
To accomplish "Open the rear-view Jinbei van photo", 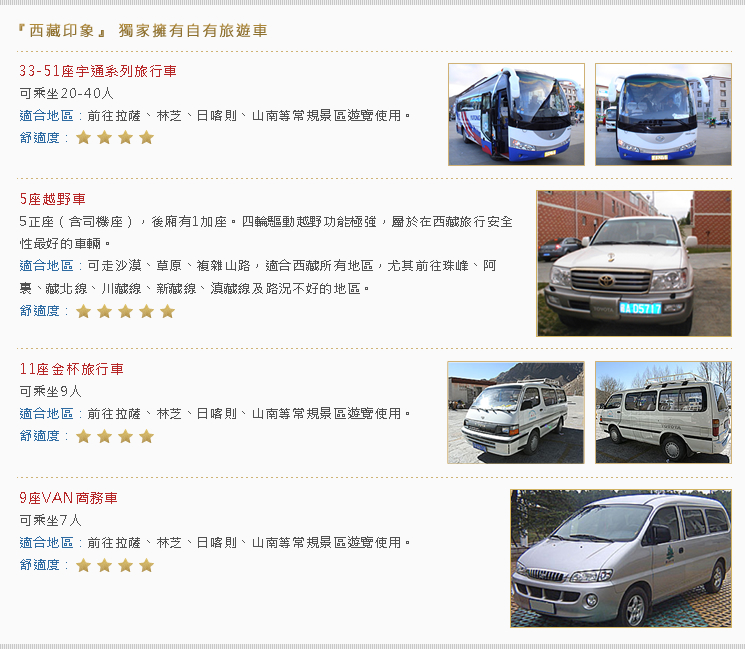I will tap(663, 412).
